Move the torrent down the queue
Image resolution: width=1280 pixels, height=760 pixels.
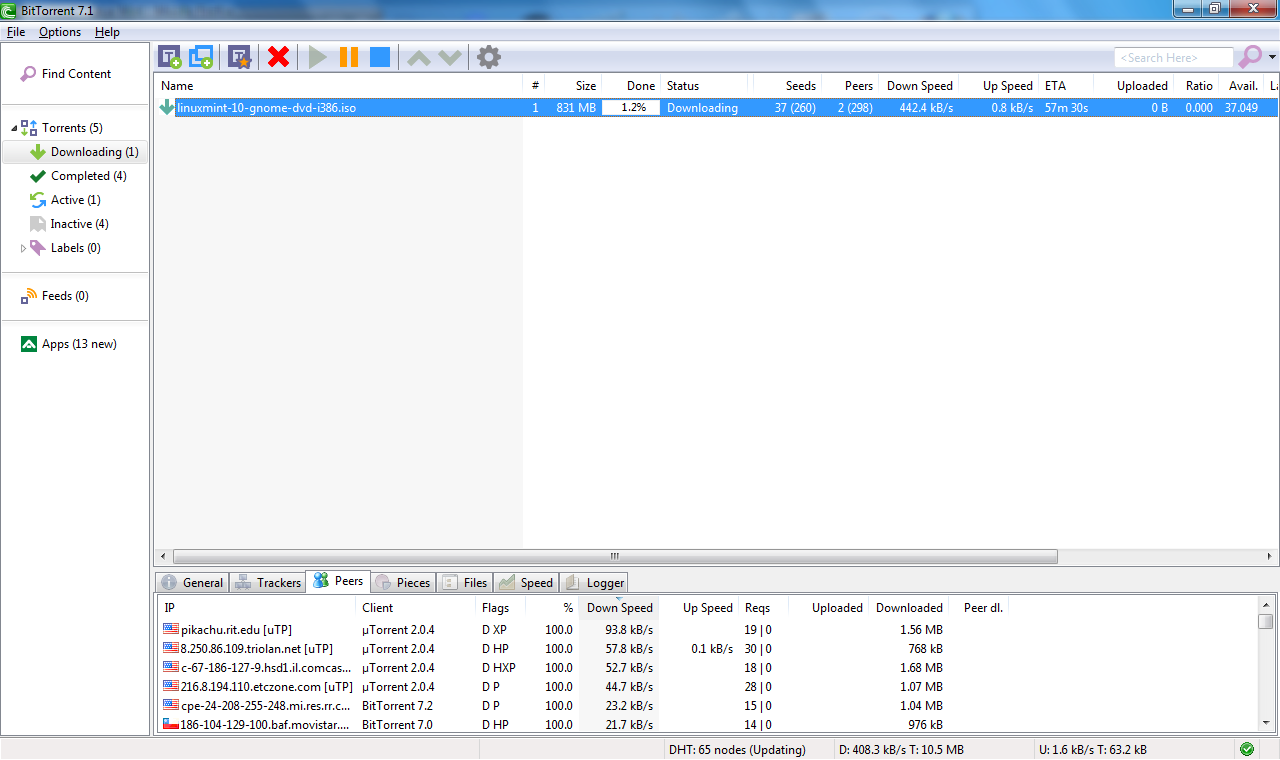(450, 58)
